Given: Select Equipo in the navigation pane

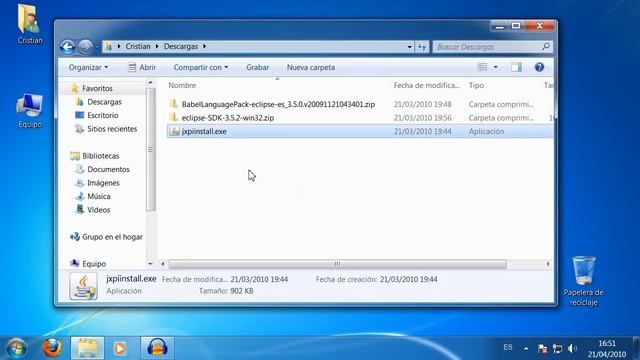Looking at the screenshot, I should tap(94, 264).
